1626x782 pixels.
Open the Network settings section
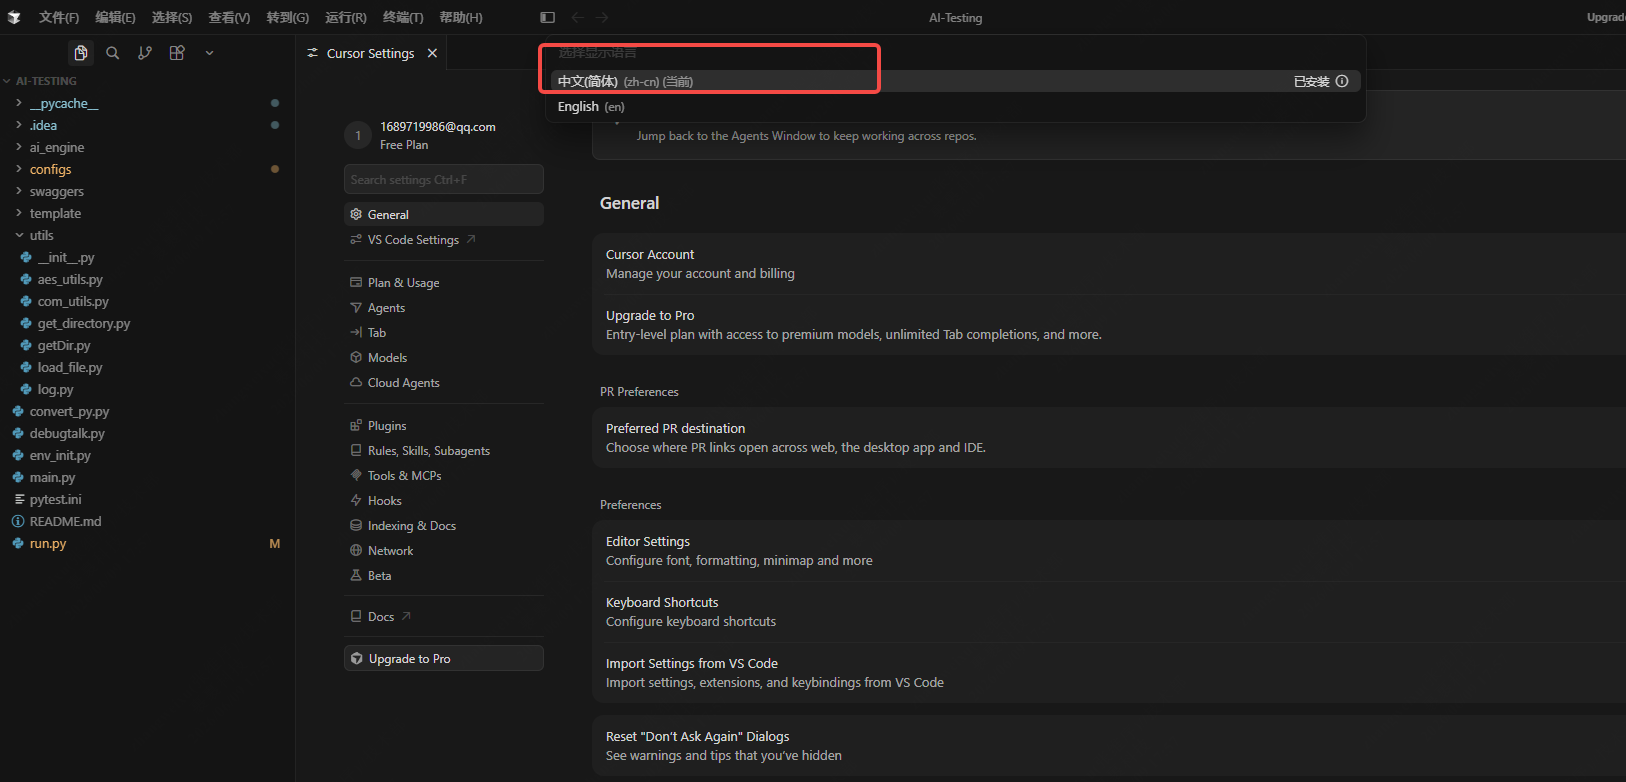click(x=444, y=551)
